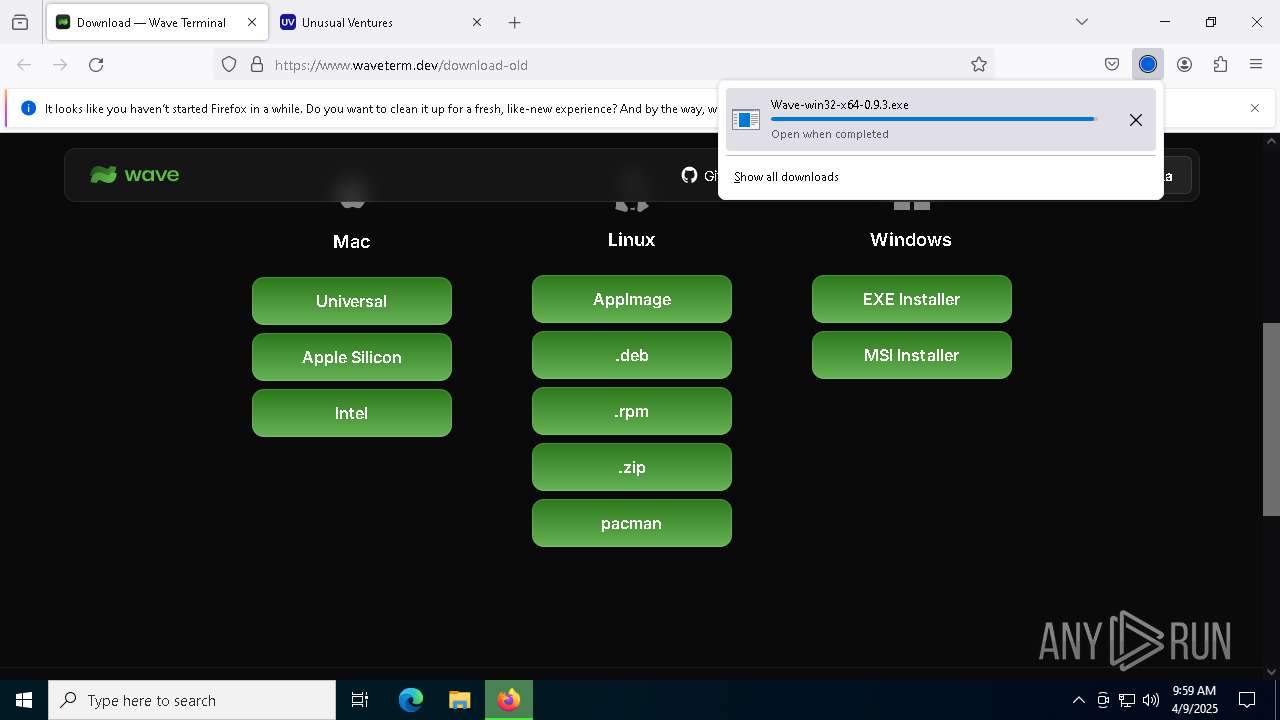
Task: Toggle the downloads panel button
Action: (1148, 65)
